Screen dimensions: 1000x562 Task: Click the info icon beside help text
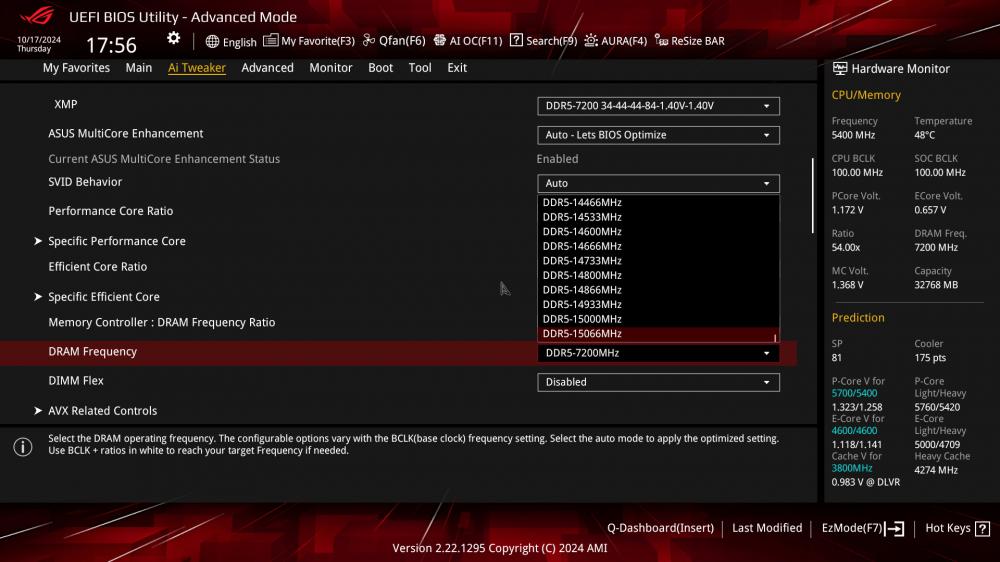point(23,447)
